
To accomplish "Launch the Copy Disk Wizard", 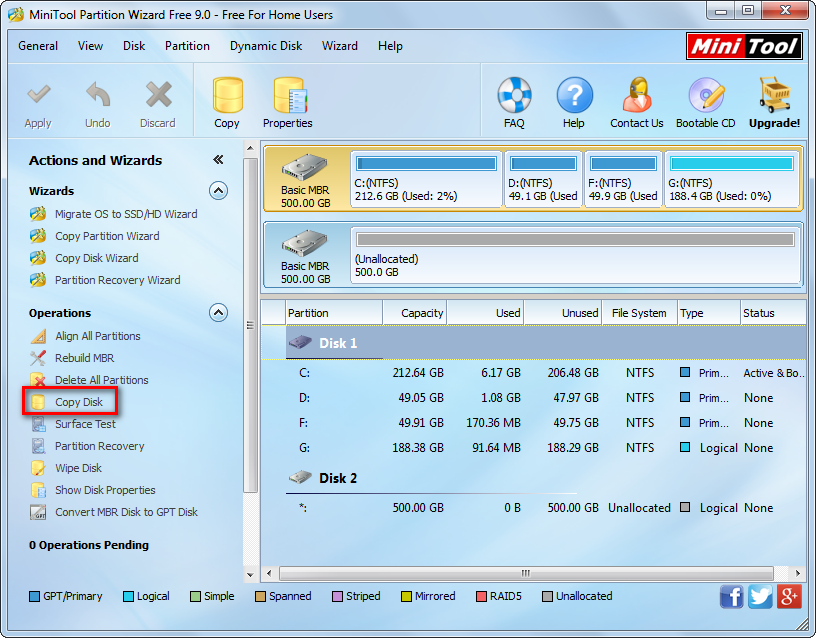I will (x=97, y=258).
